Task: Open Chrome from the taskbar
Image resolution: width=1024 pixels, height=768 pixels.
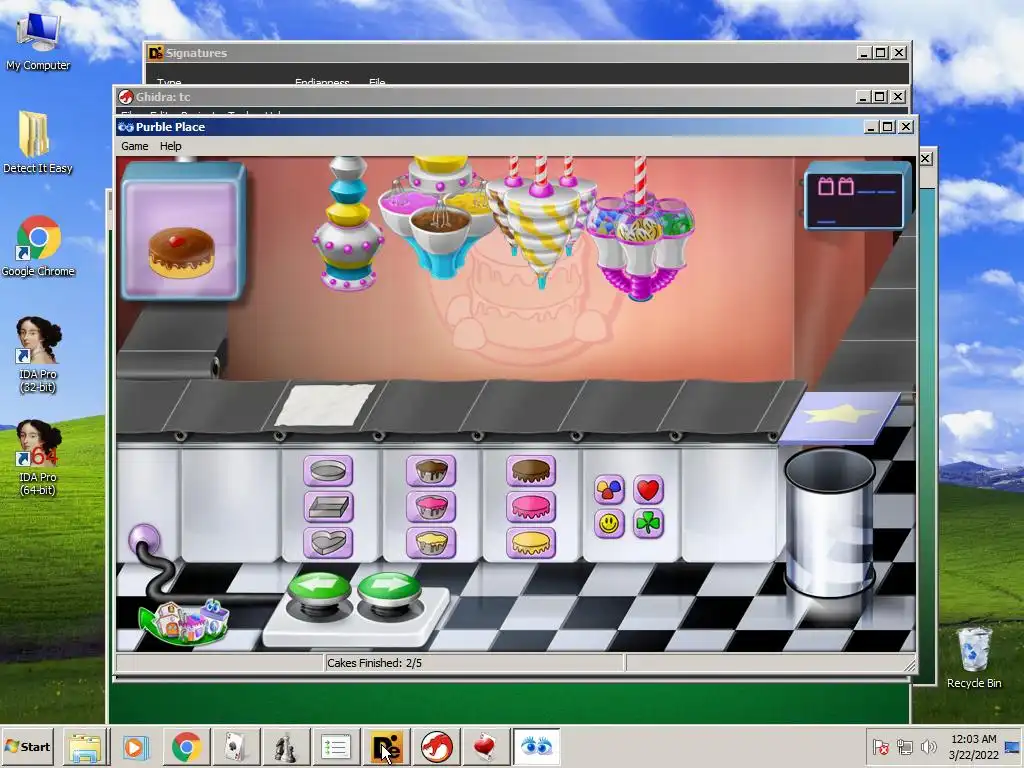Action: click(x=186, y=747)
